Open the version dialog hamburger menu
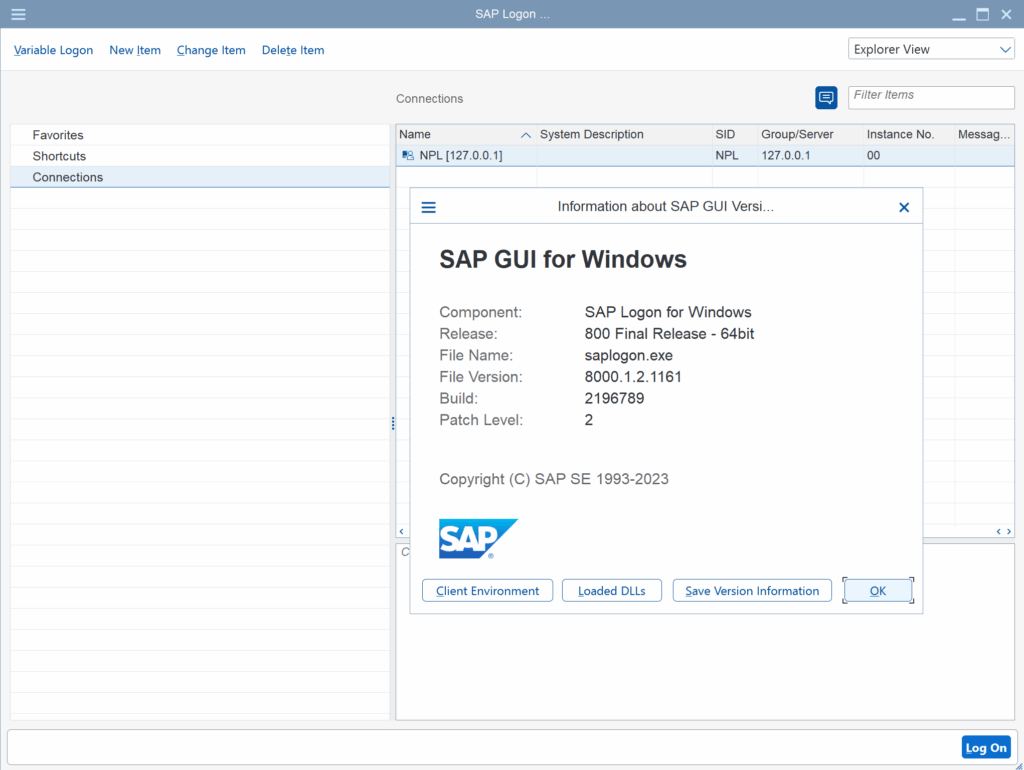This screenshot has width=1024, height=770. pos(428,207)
